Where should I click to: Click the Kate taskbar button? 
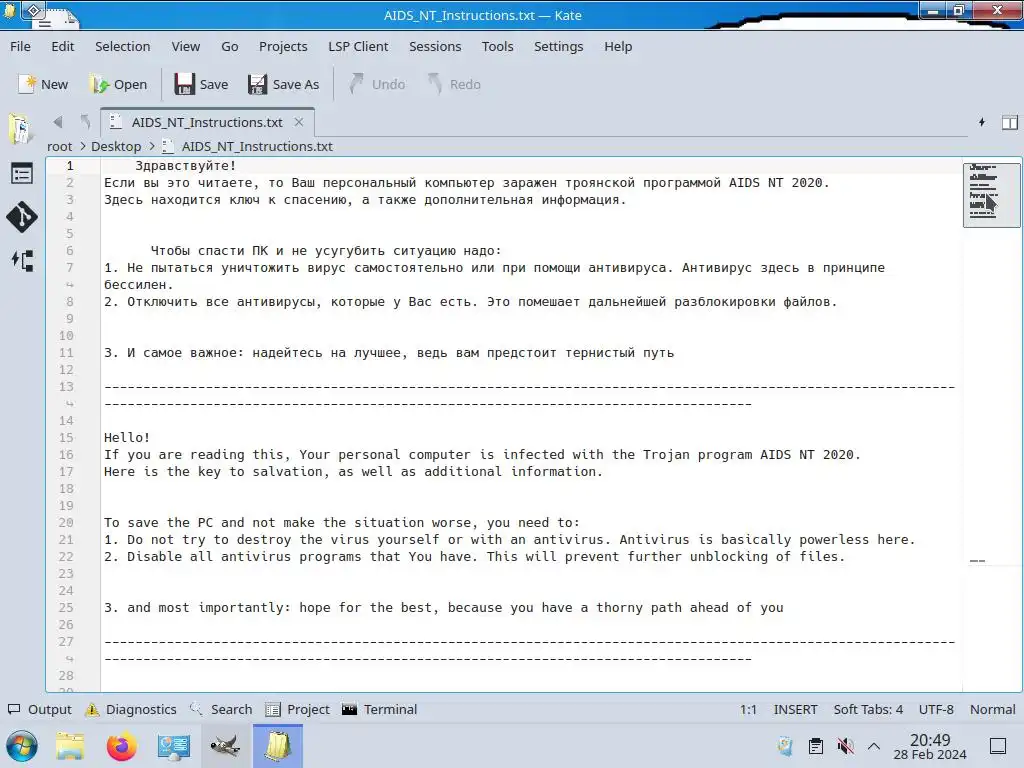tap(278, 746)
